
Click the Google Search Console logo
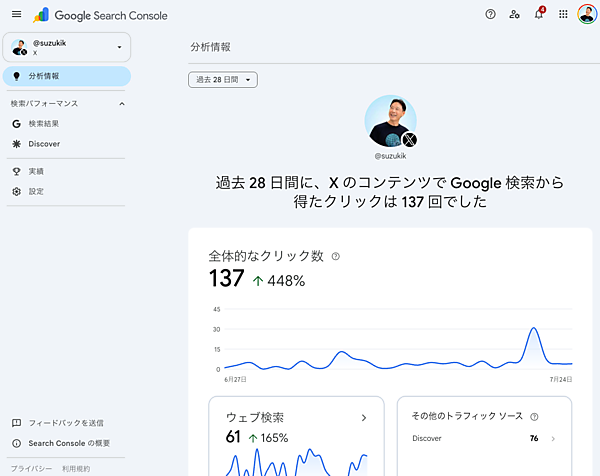click(x=100, y=15)
